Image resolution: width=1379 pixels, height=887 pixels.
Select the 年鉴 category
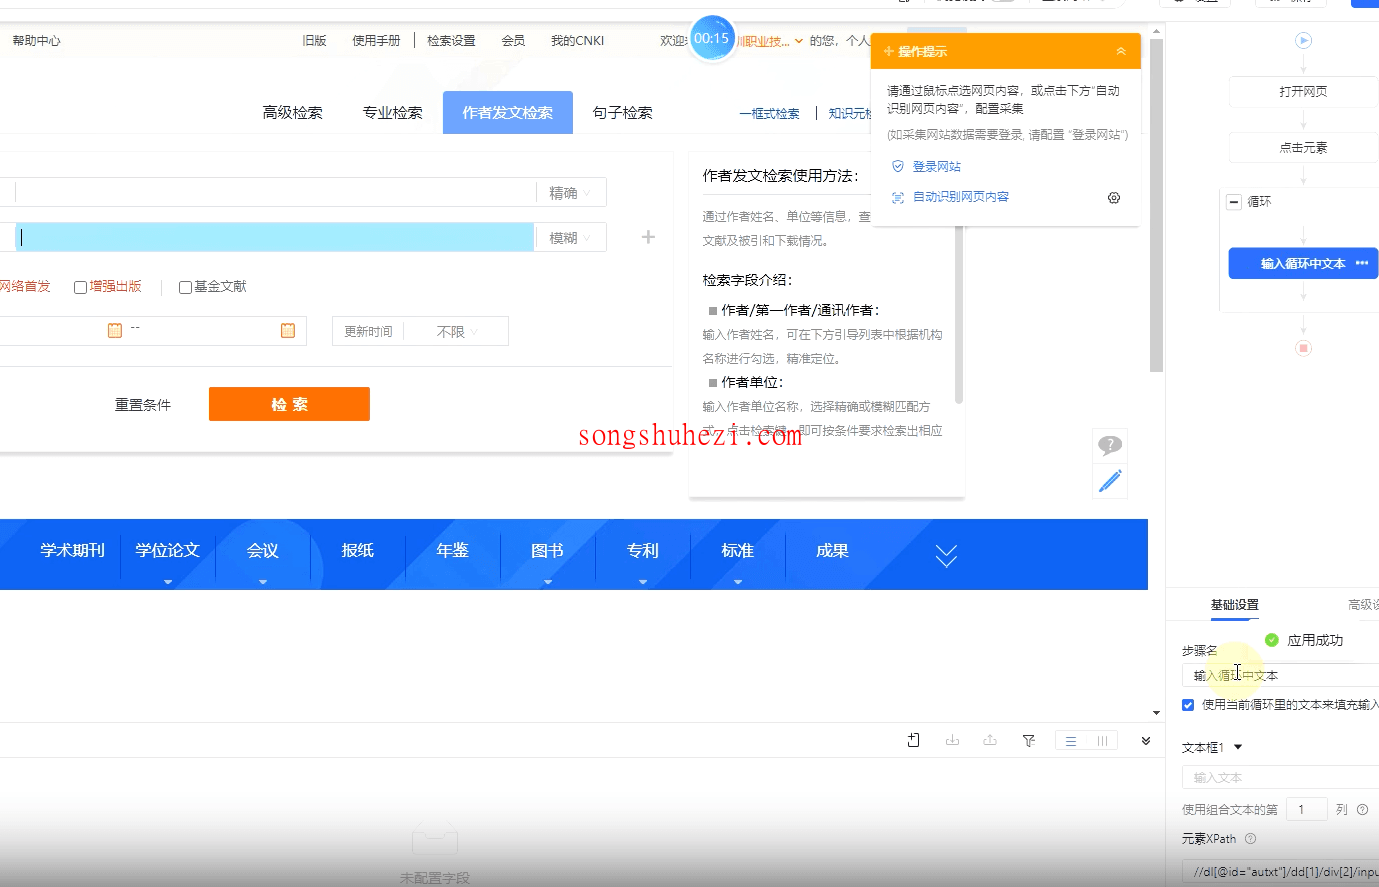453,551
